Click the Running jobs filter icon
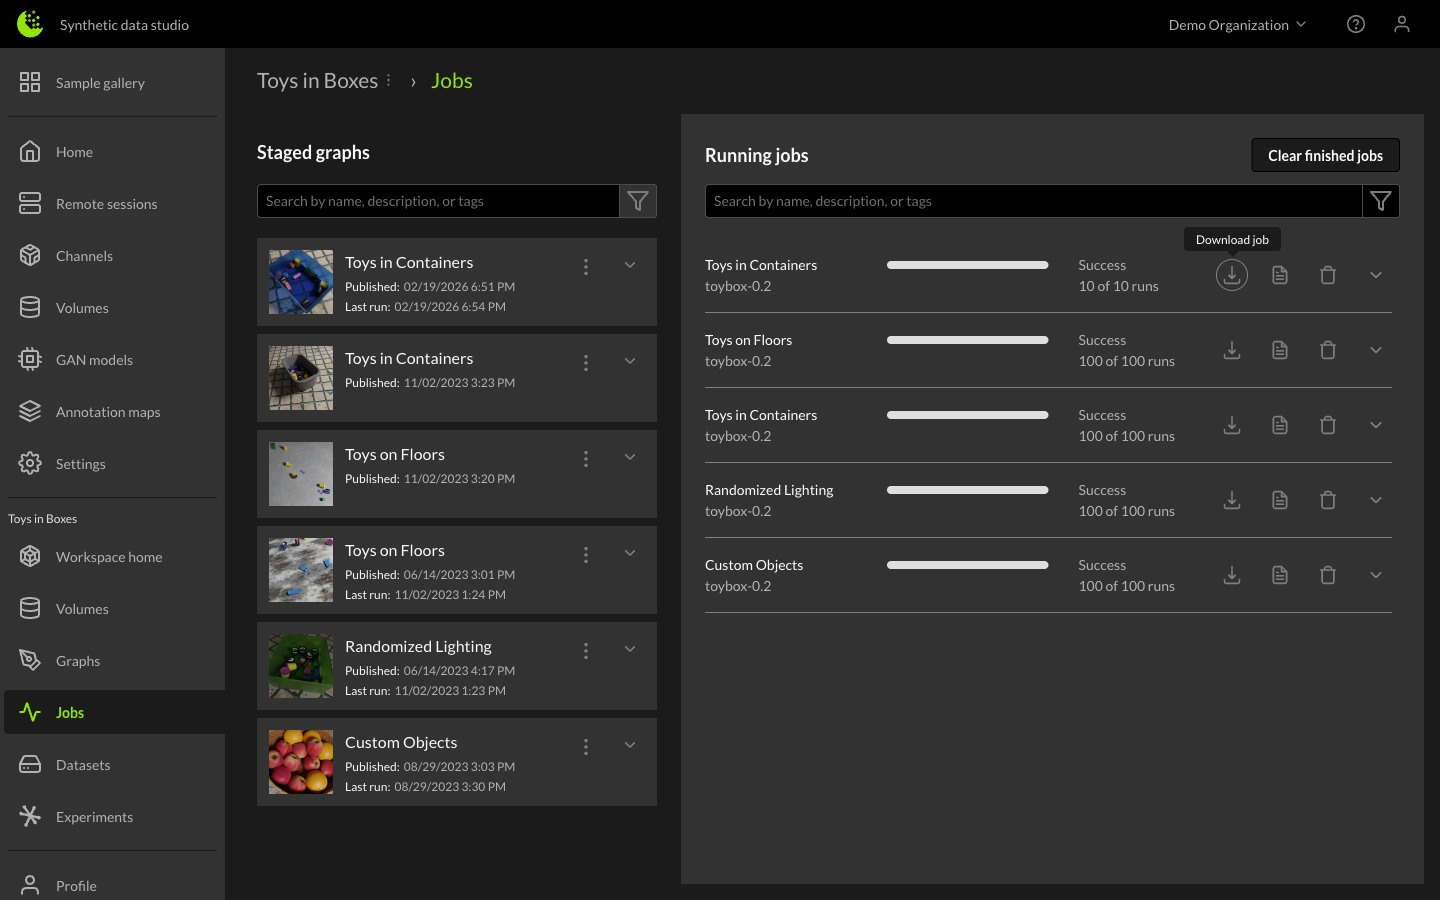Screen dimensions: 1440x900 click(x=1380, y=201)
